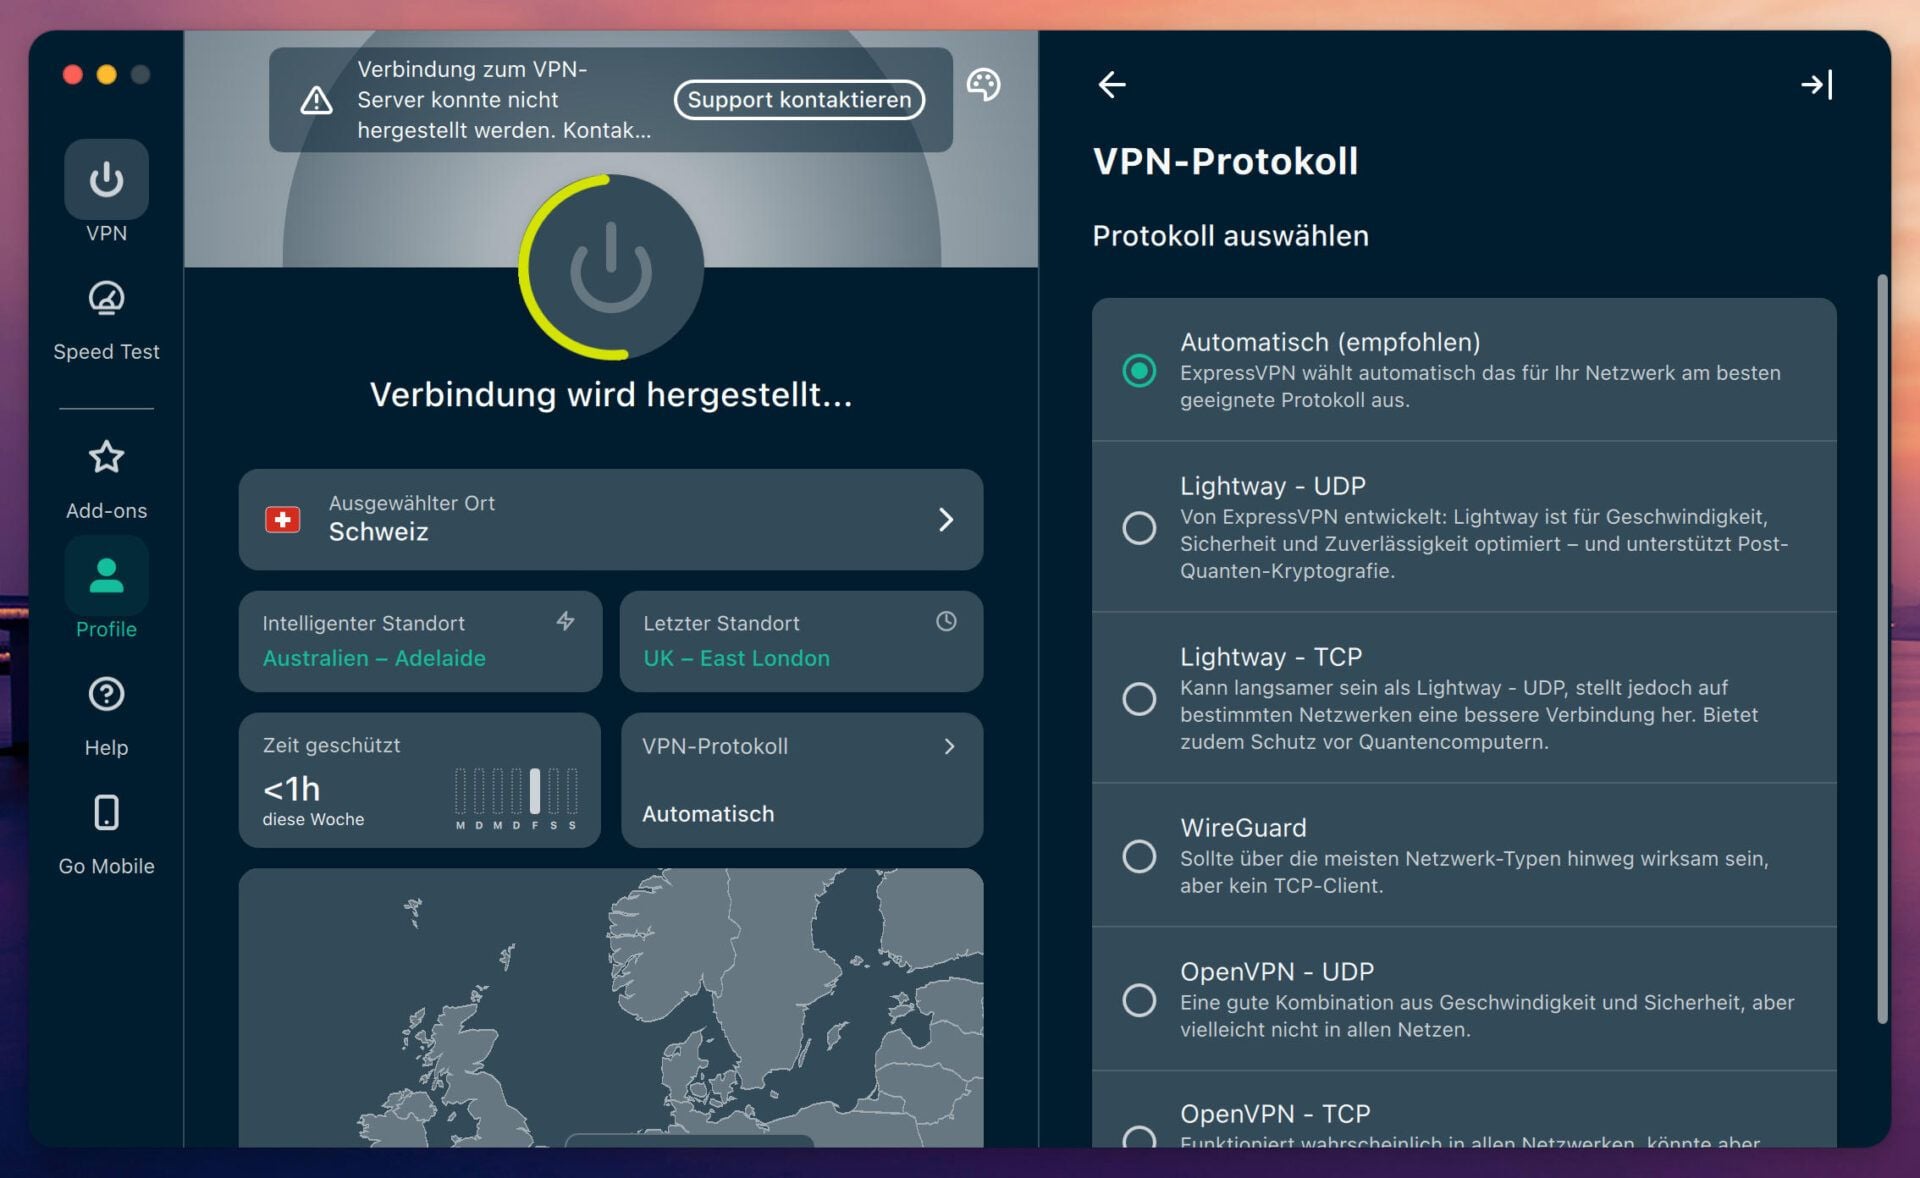Select the Profile icon in sidebar
Viewport: 1920px width, 1178px height.
click(x=105, y=575)
